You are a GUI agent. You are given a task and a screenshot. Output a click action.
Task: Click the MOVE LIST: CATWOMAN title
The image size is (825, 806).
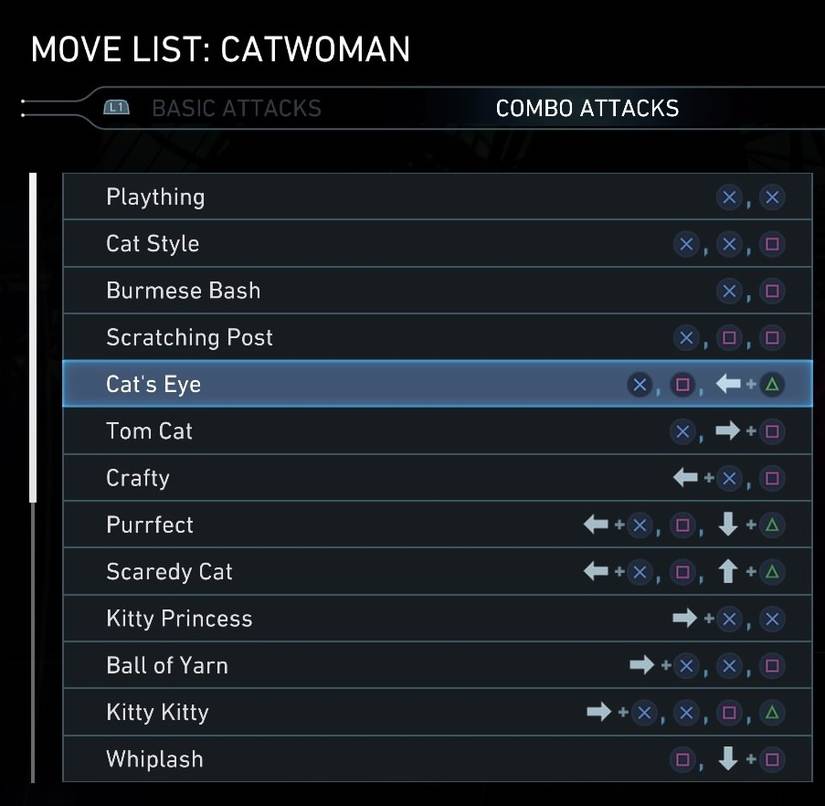pos(220,49)
